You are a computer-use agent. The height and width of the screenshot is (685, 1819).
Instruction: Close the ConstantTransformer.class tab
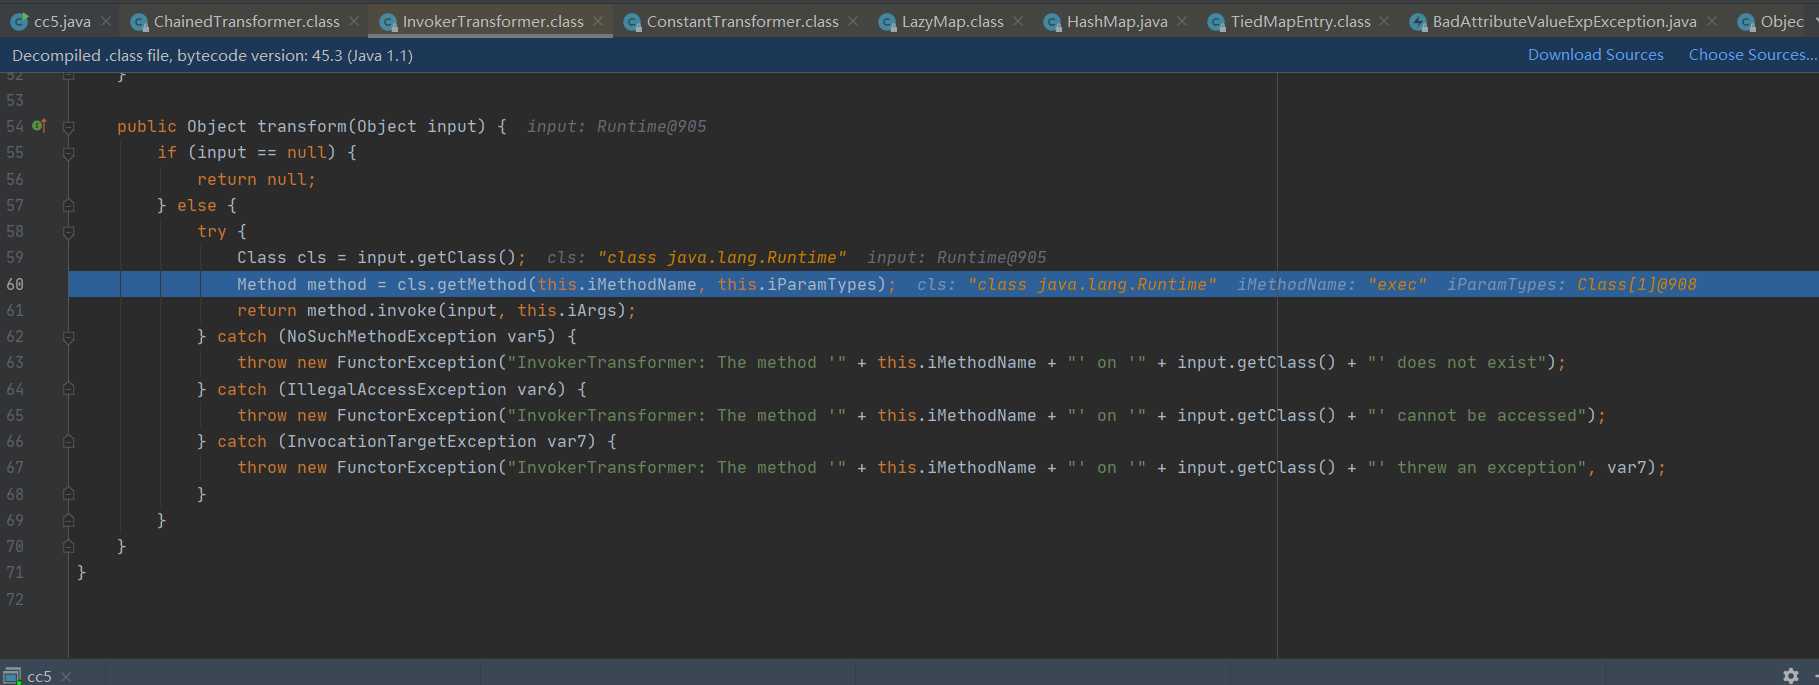[853, 21]
